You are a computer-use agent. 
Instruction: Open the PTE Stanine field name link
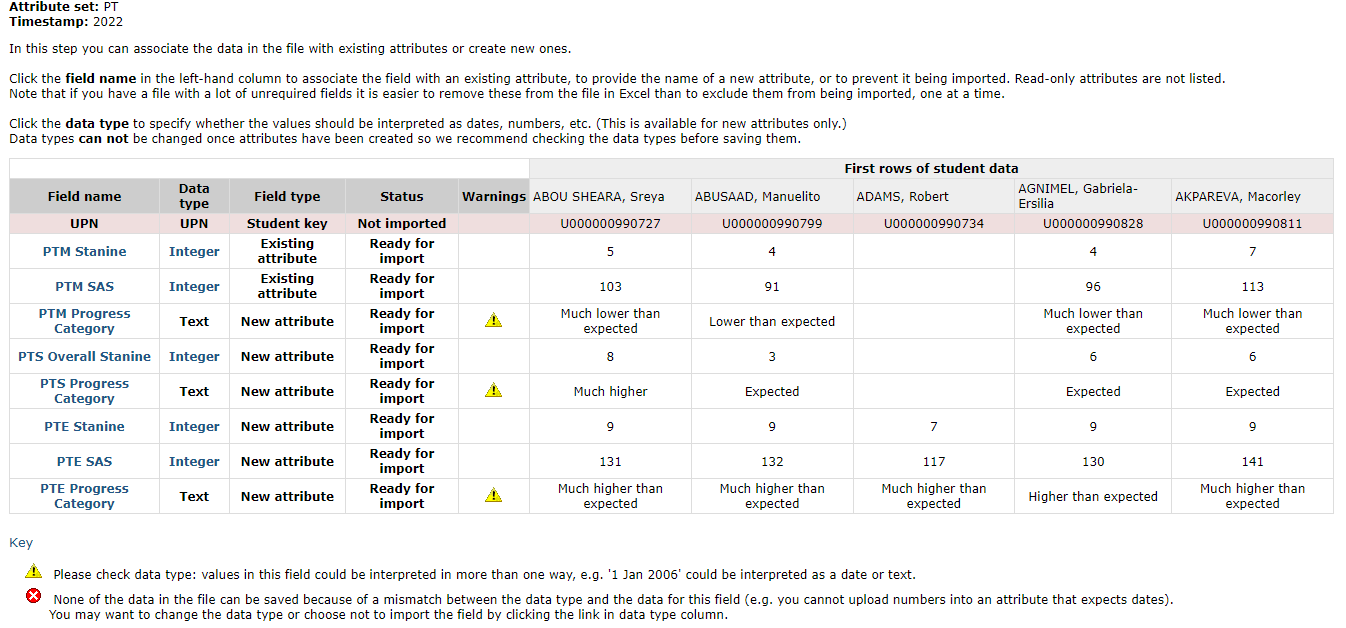(84, 426)
